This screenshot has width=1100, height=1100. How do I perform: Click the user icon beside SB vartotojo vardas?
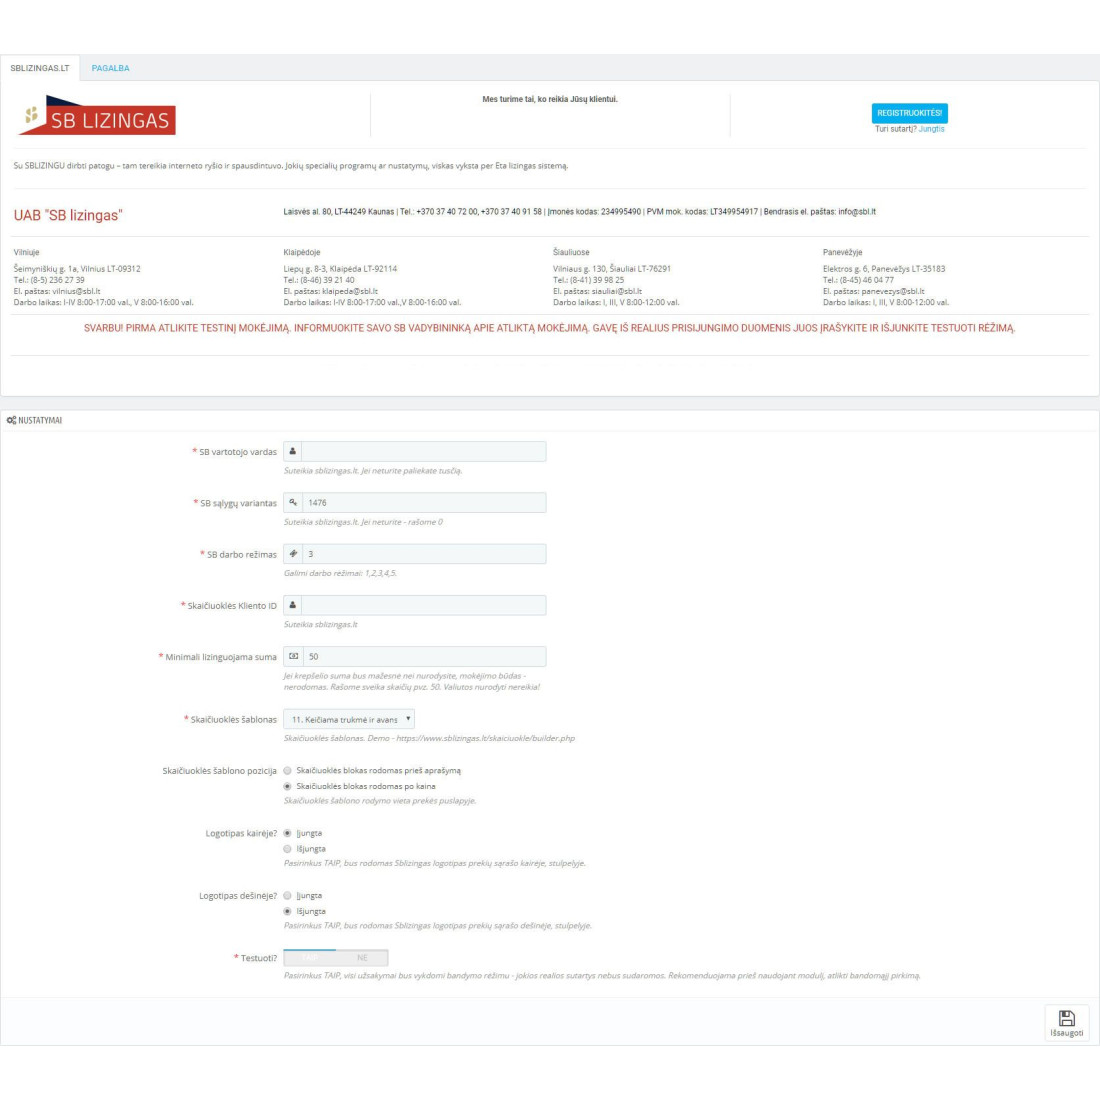[292, 452]
